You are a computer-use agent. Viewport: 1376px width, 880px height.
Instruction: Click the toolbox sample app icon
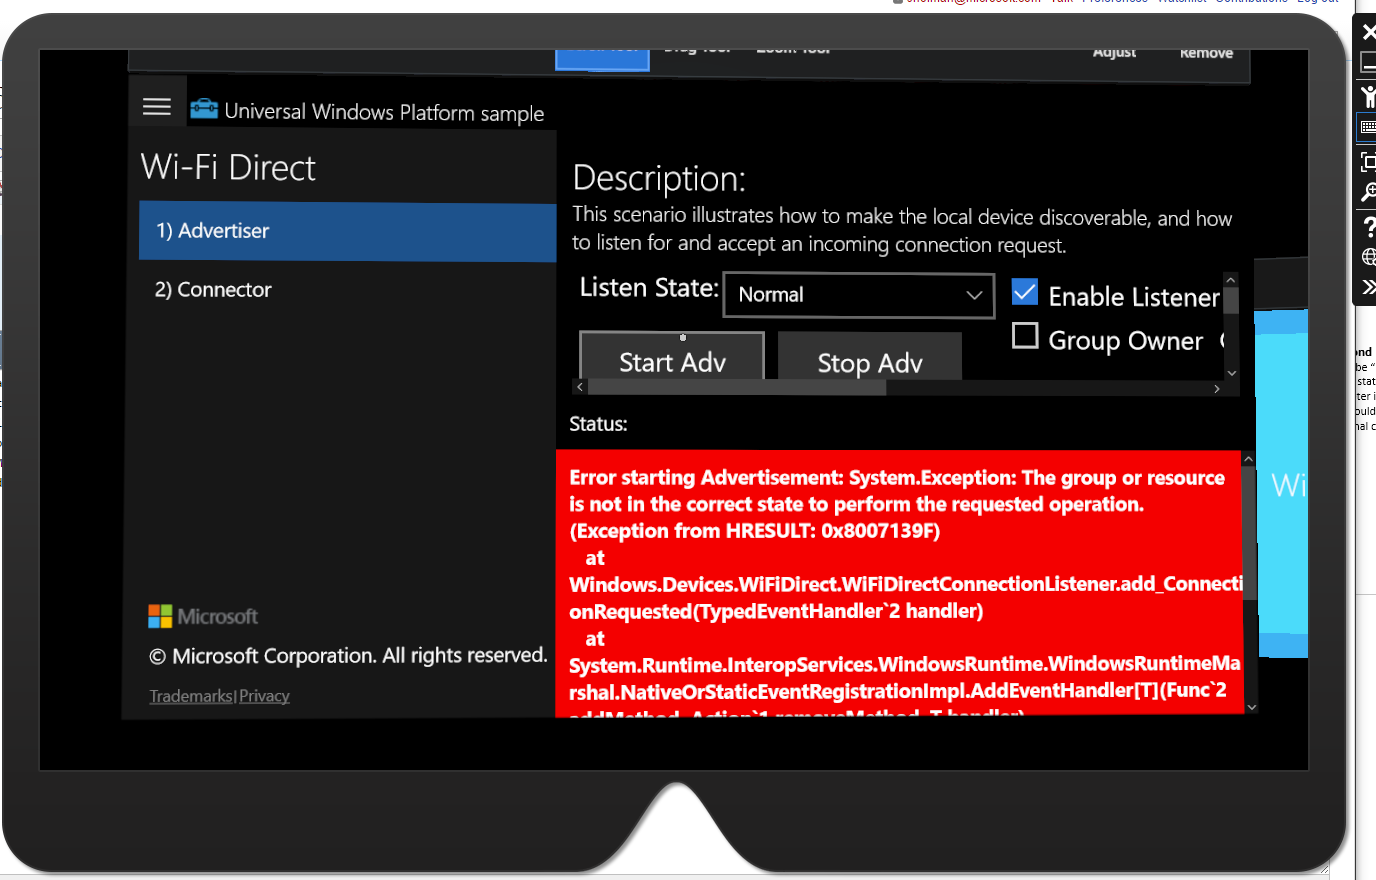pos(204,108)
